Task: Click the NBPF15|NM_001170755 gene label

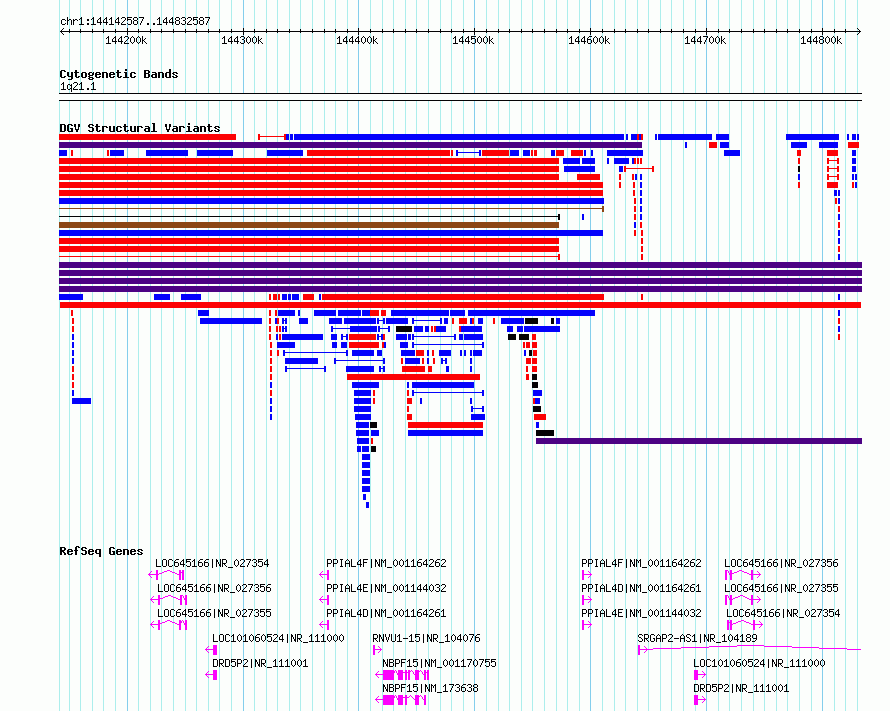Action: (x=439, y=663)
